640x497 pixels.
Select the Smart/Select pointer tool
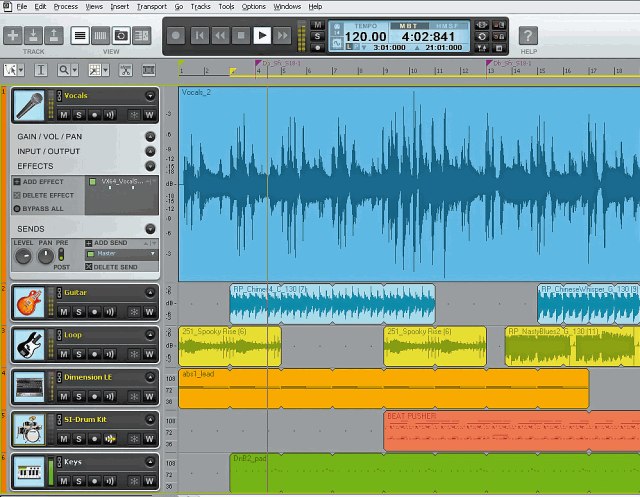point(10,70)
